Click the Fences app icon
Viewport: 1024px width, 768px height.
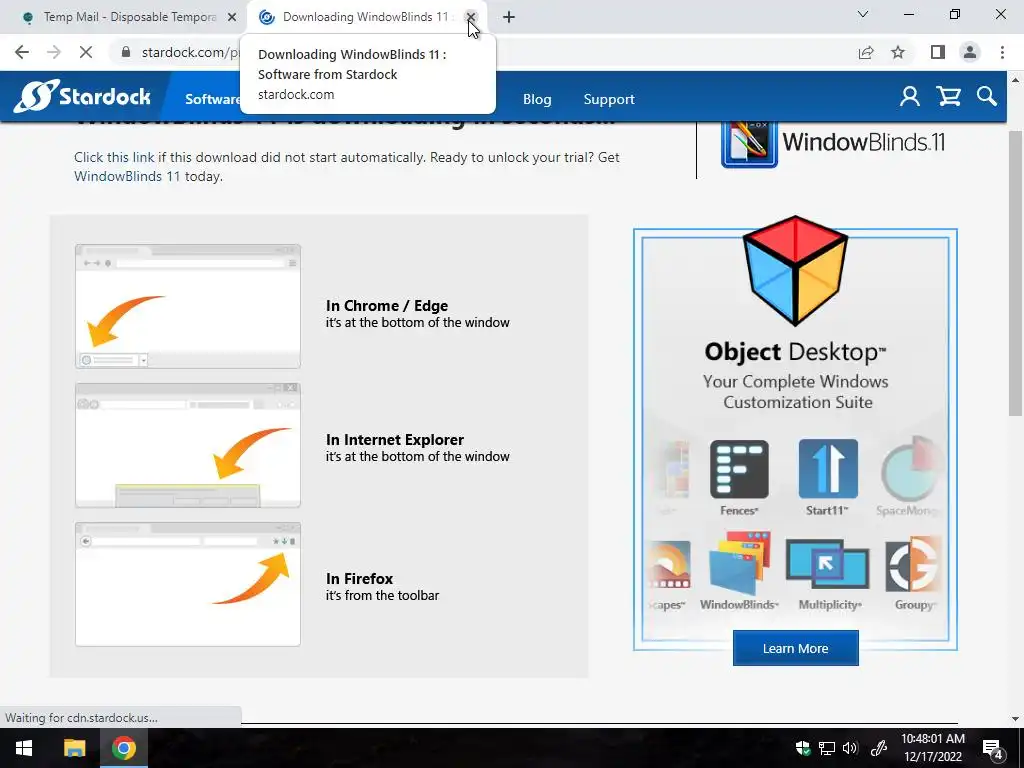click(739, 470)
